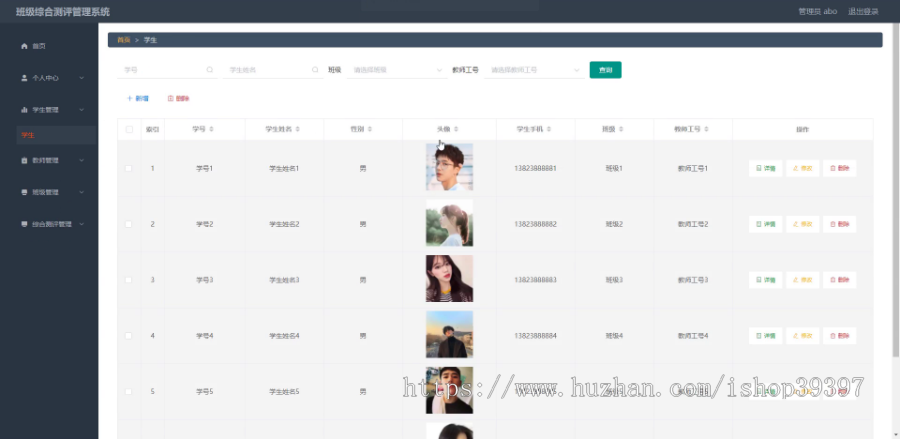Image resolution: width=900 pixels, height=439 pixels.
Task: Click the avatar photo of 学生姓名2
Action: pyautogui.click(x=449, y=223)
